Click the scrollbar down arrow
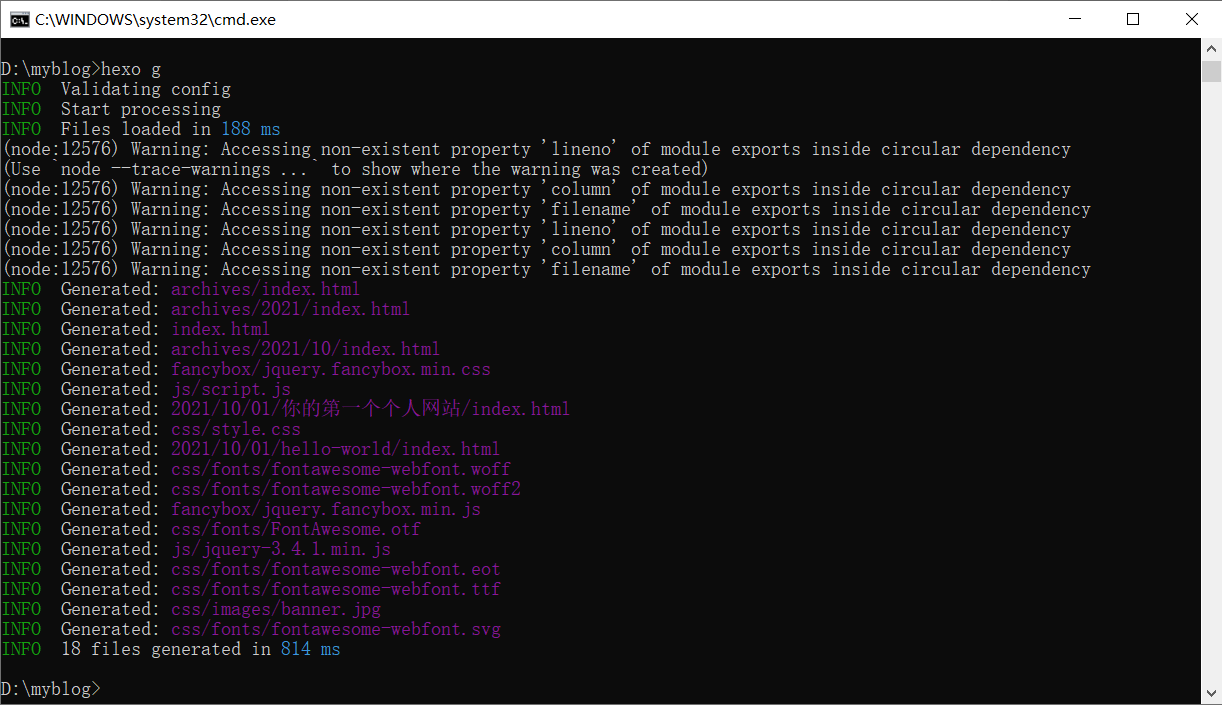 point(1211,694)
